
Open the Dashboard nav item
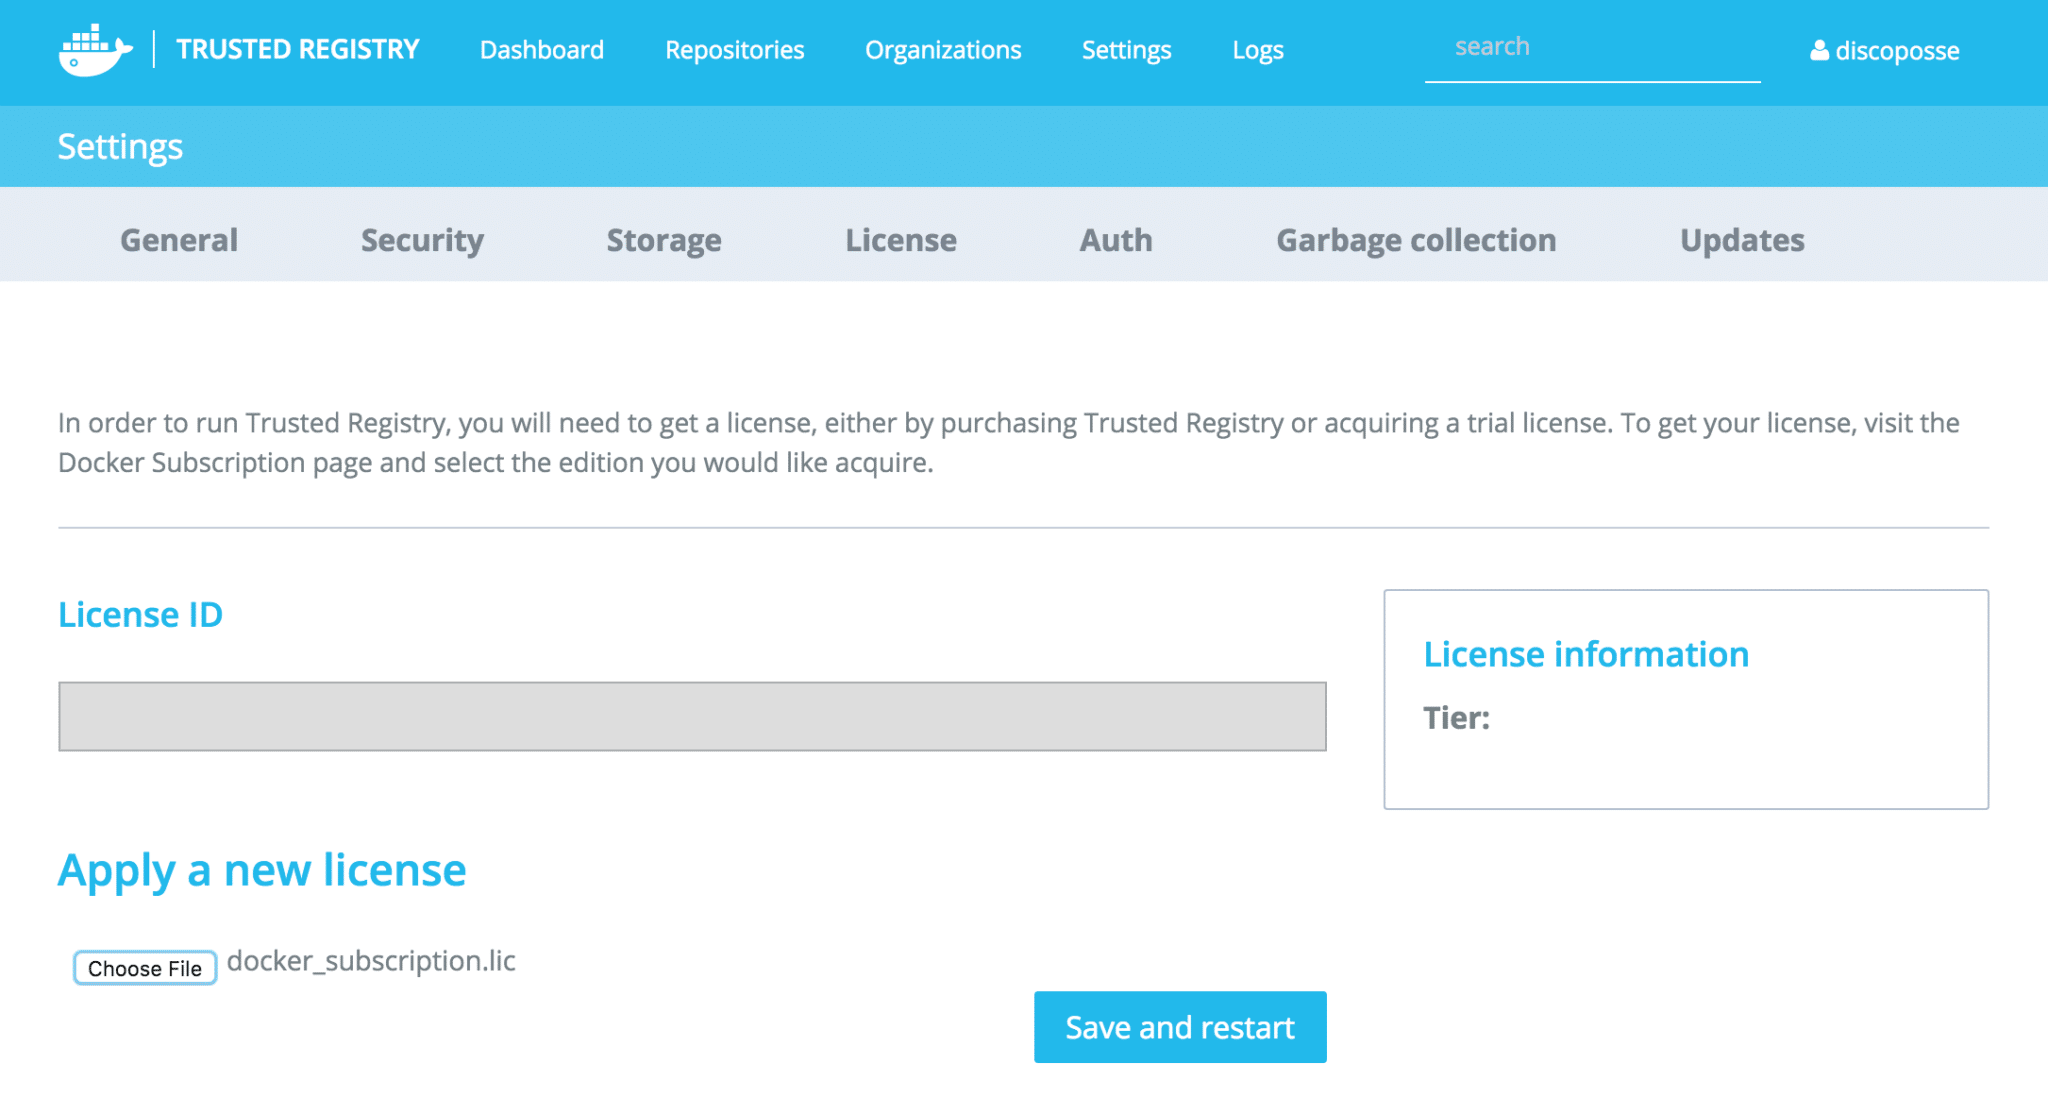(x=541, y=50)
